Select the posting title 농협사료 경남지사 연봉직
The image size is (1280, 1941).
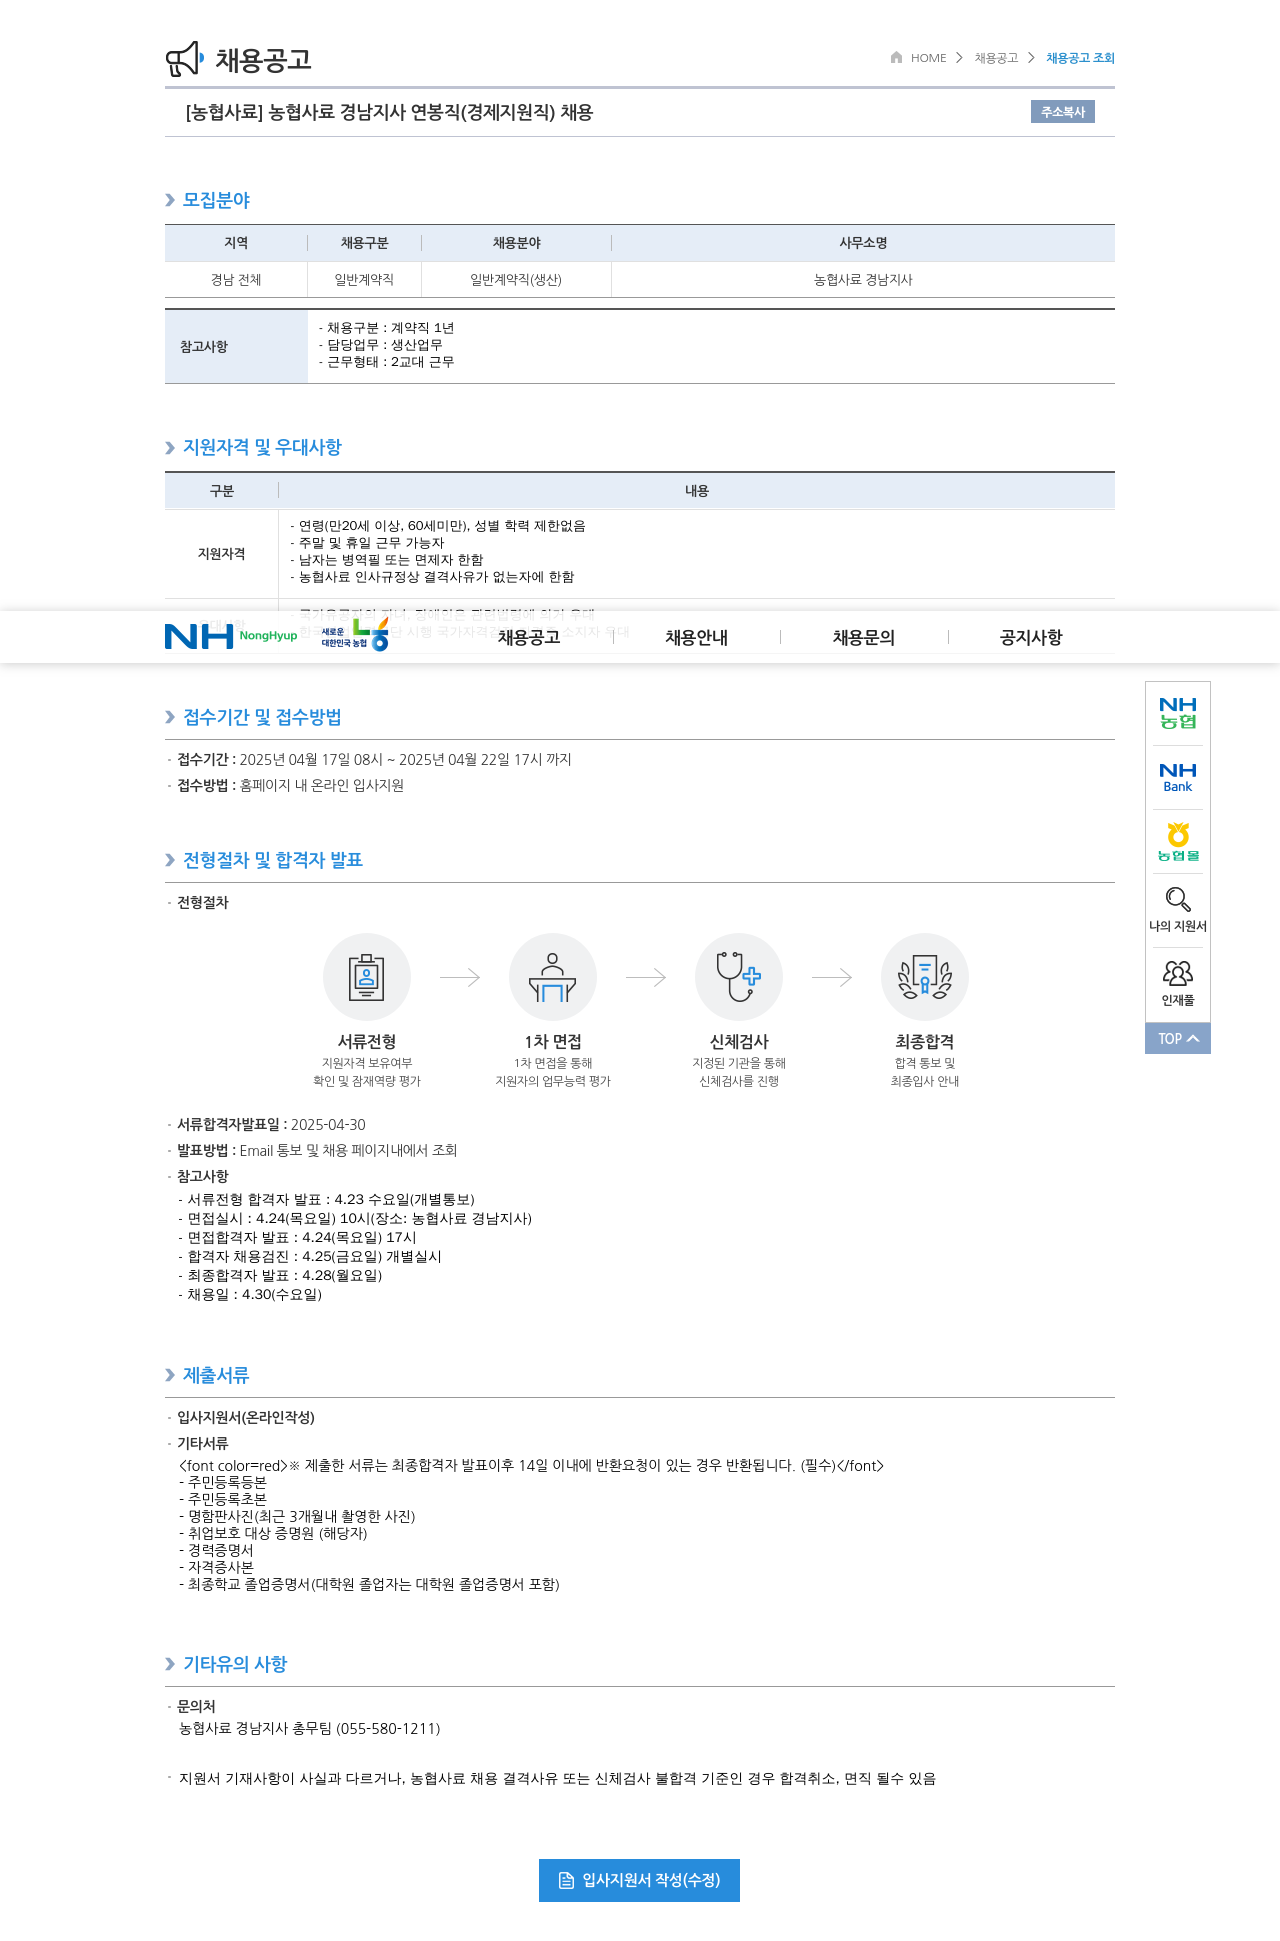click(x=389, y=112)
